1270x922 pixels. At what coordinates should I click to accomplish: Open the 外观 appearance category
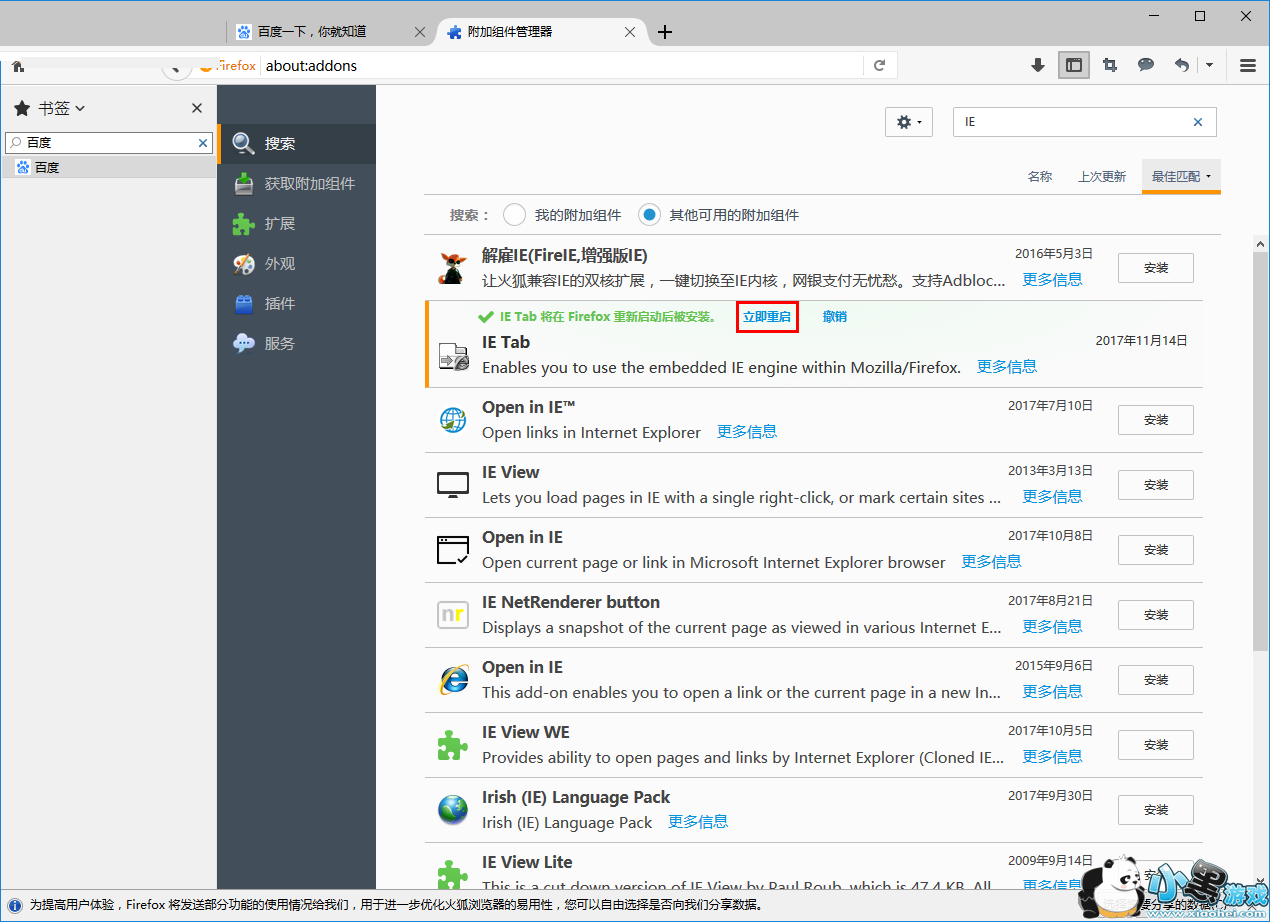(297, 264)
